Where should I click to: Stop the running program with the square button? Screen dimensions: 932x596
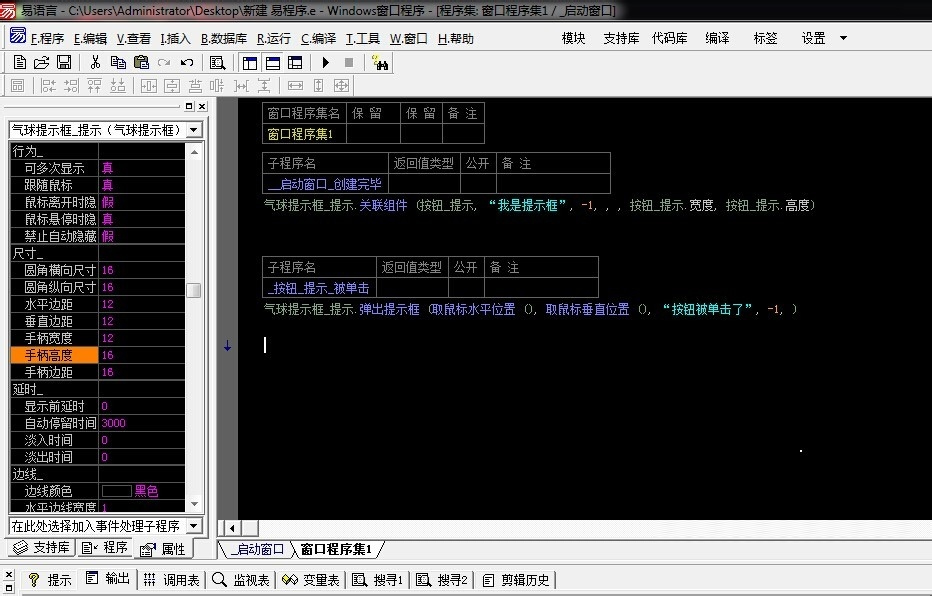click(349, 62)
